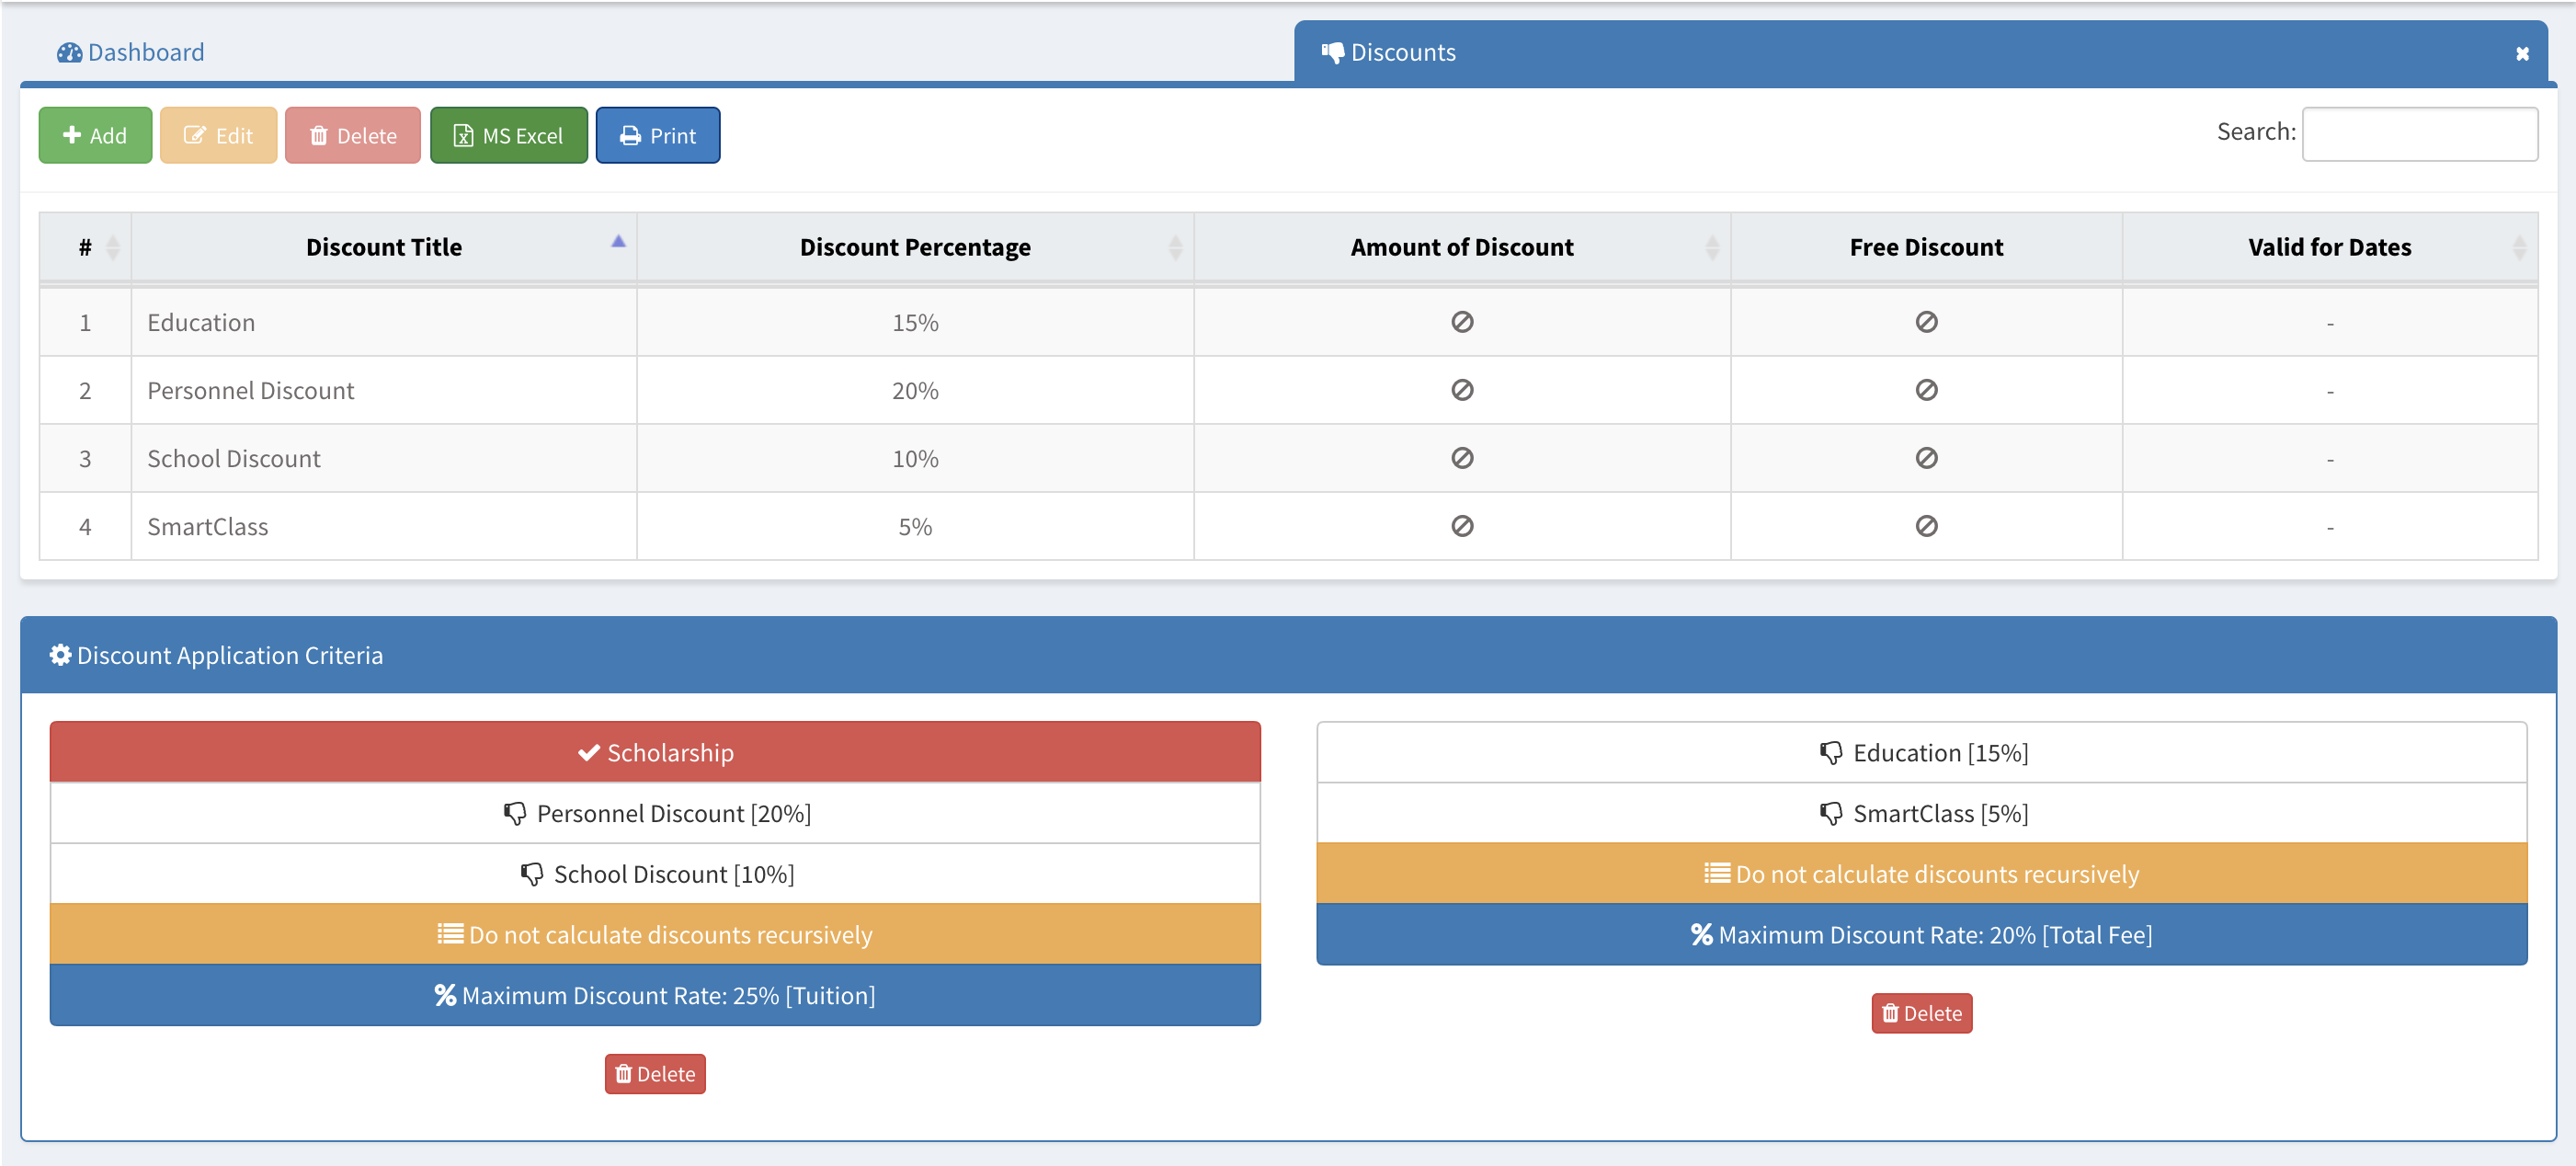
Task: Sort table by Discount Title column
Action: point(384,247)
